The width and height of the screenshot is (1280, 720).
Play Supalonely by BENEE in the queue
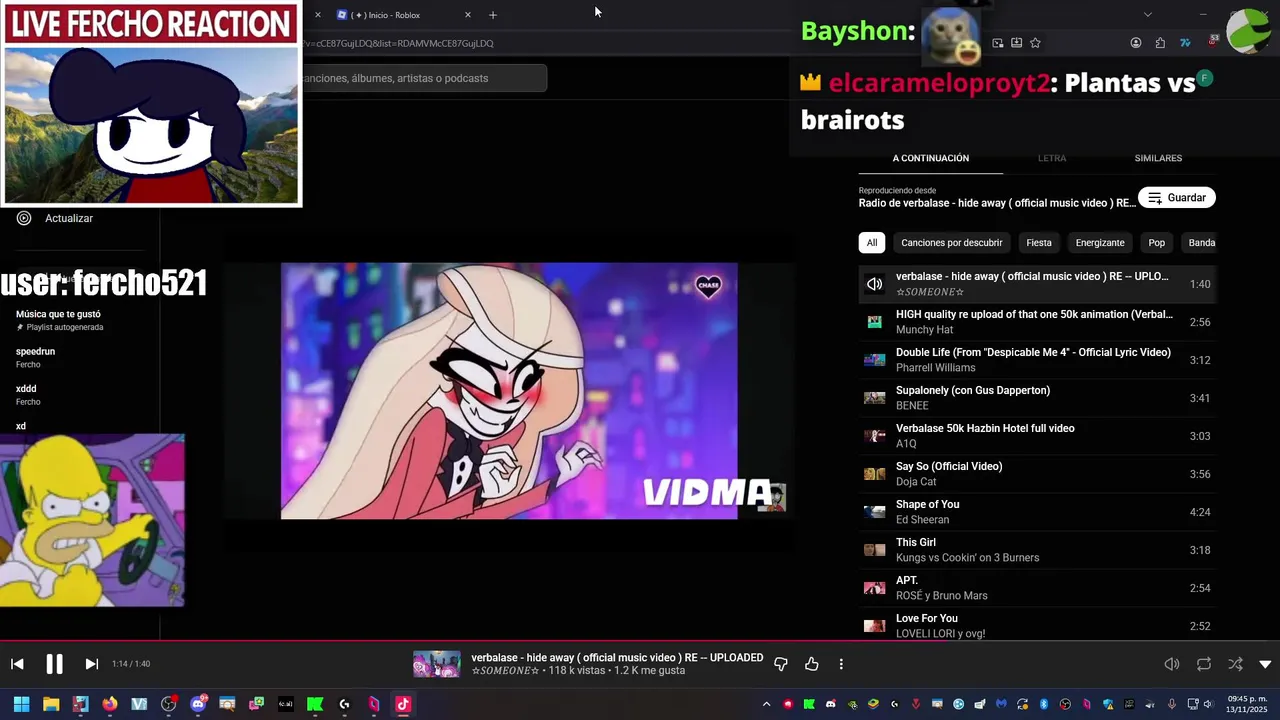[1037, 398]
